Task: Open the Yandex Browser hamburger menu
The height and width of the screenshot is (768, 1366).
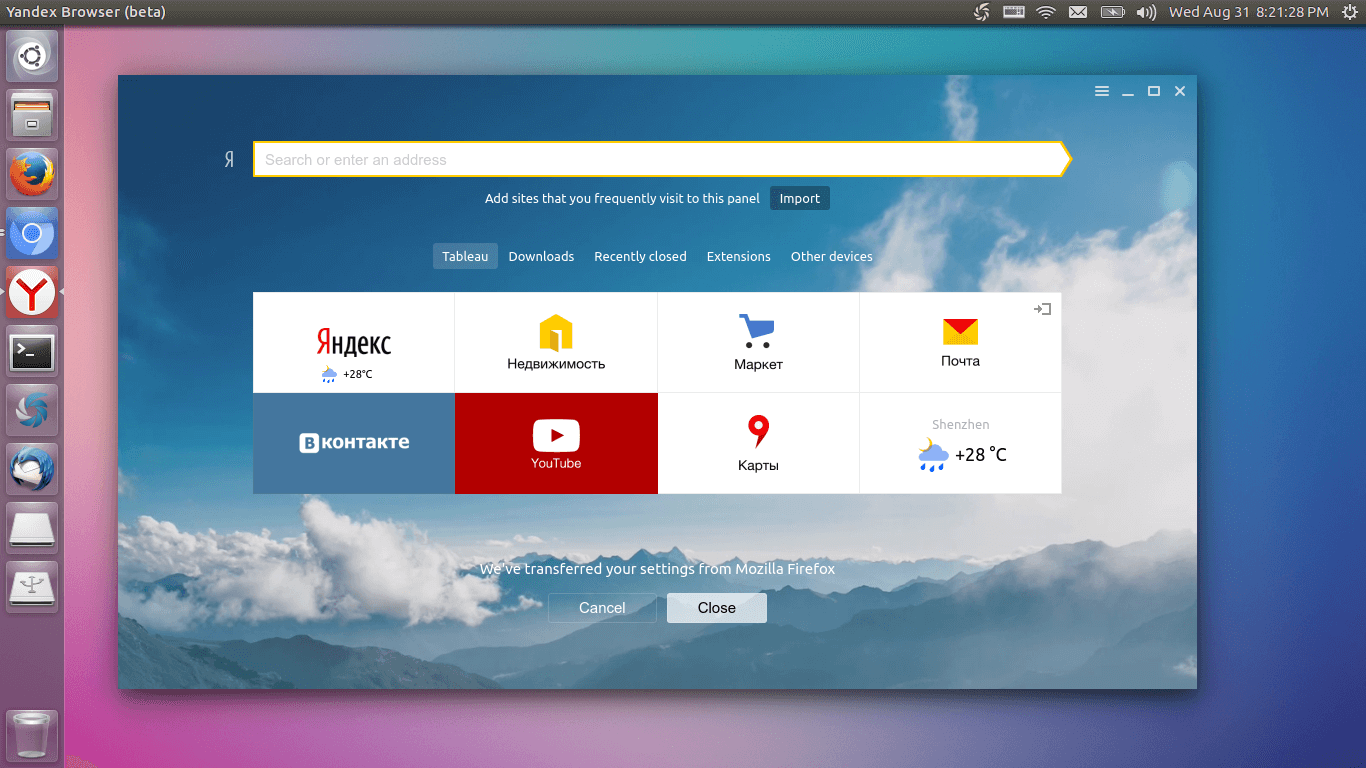Action: [1102, 91]
